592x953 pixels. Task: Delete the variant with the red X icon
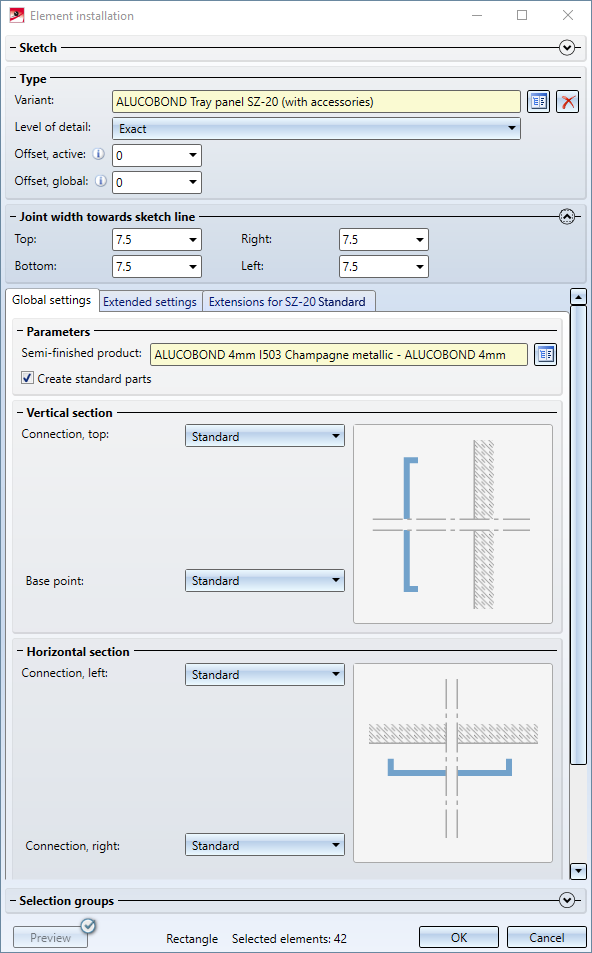tap(568, 101)
